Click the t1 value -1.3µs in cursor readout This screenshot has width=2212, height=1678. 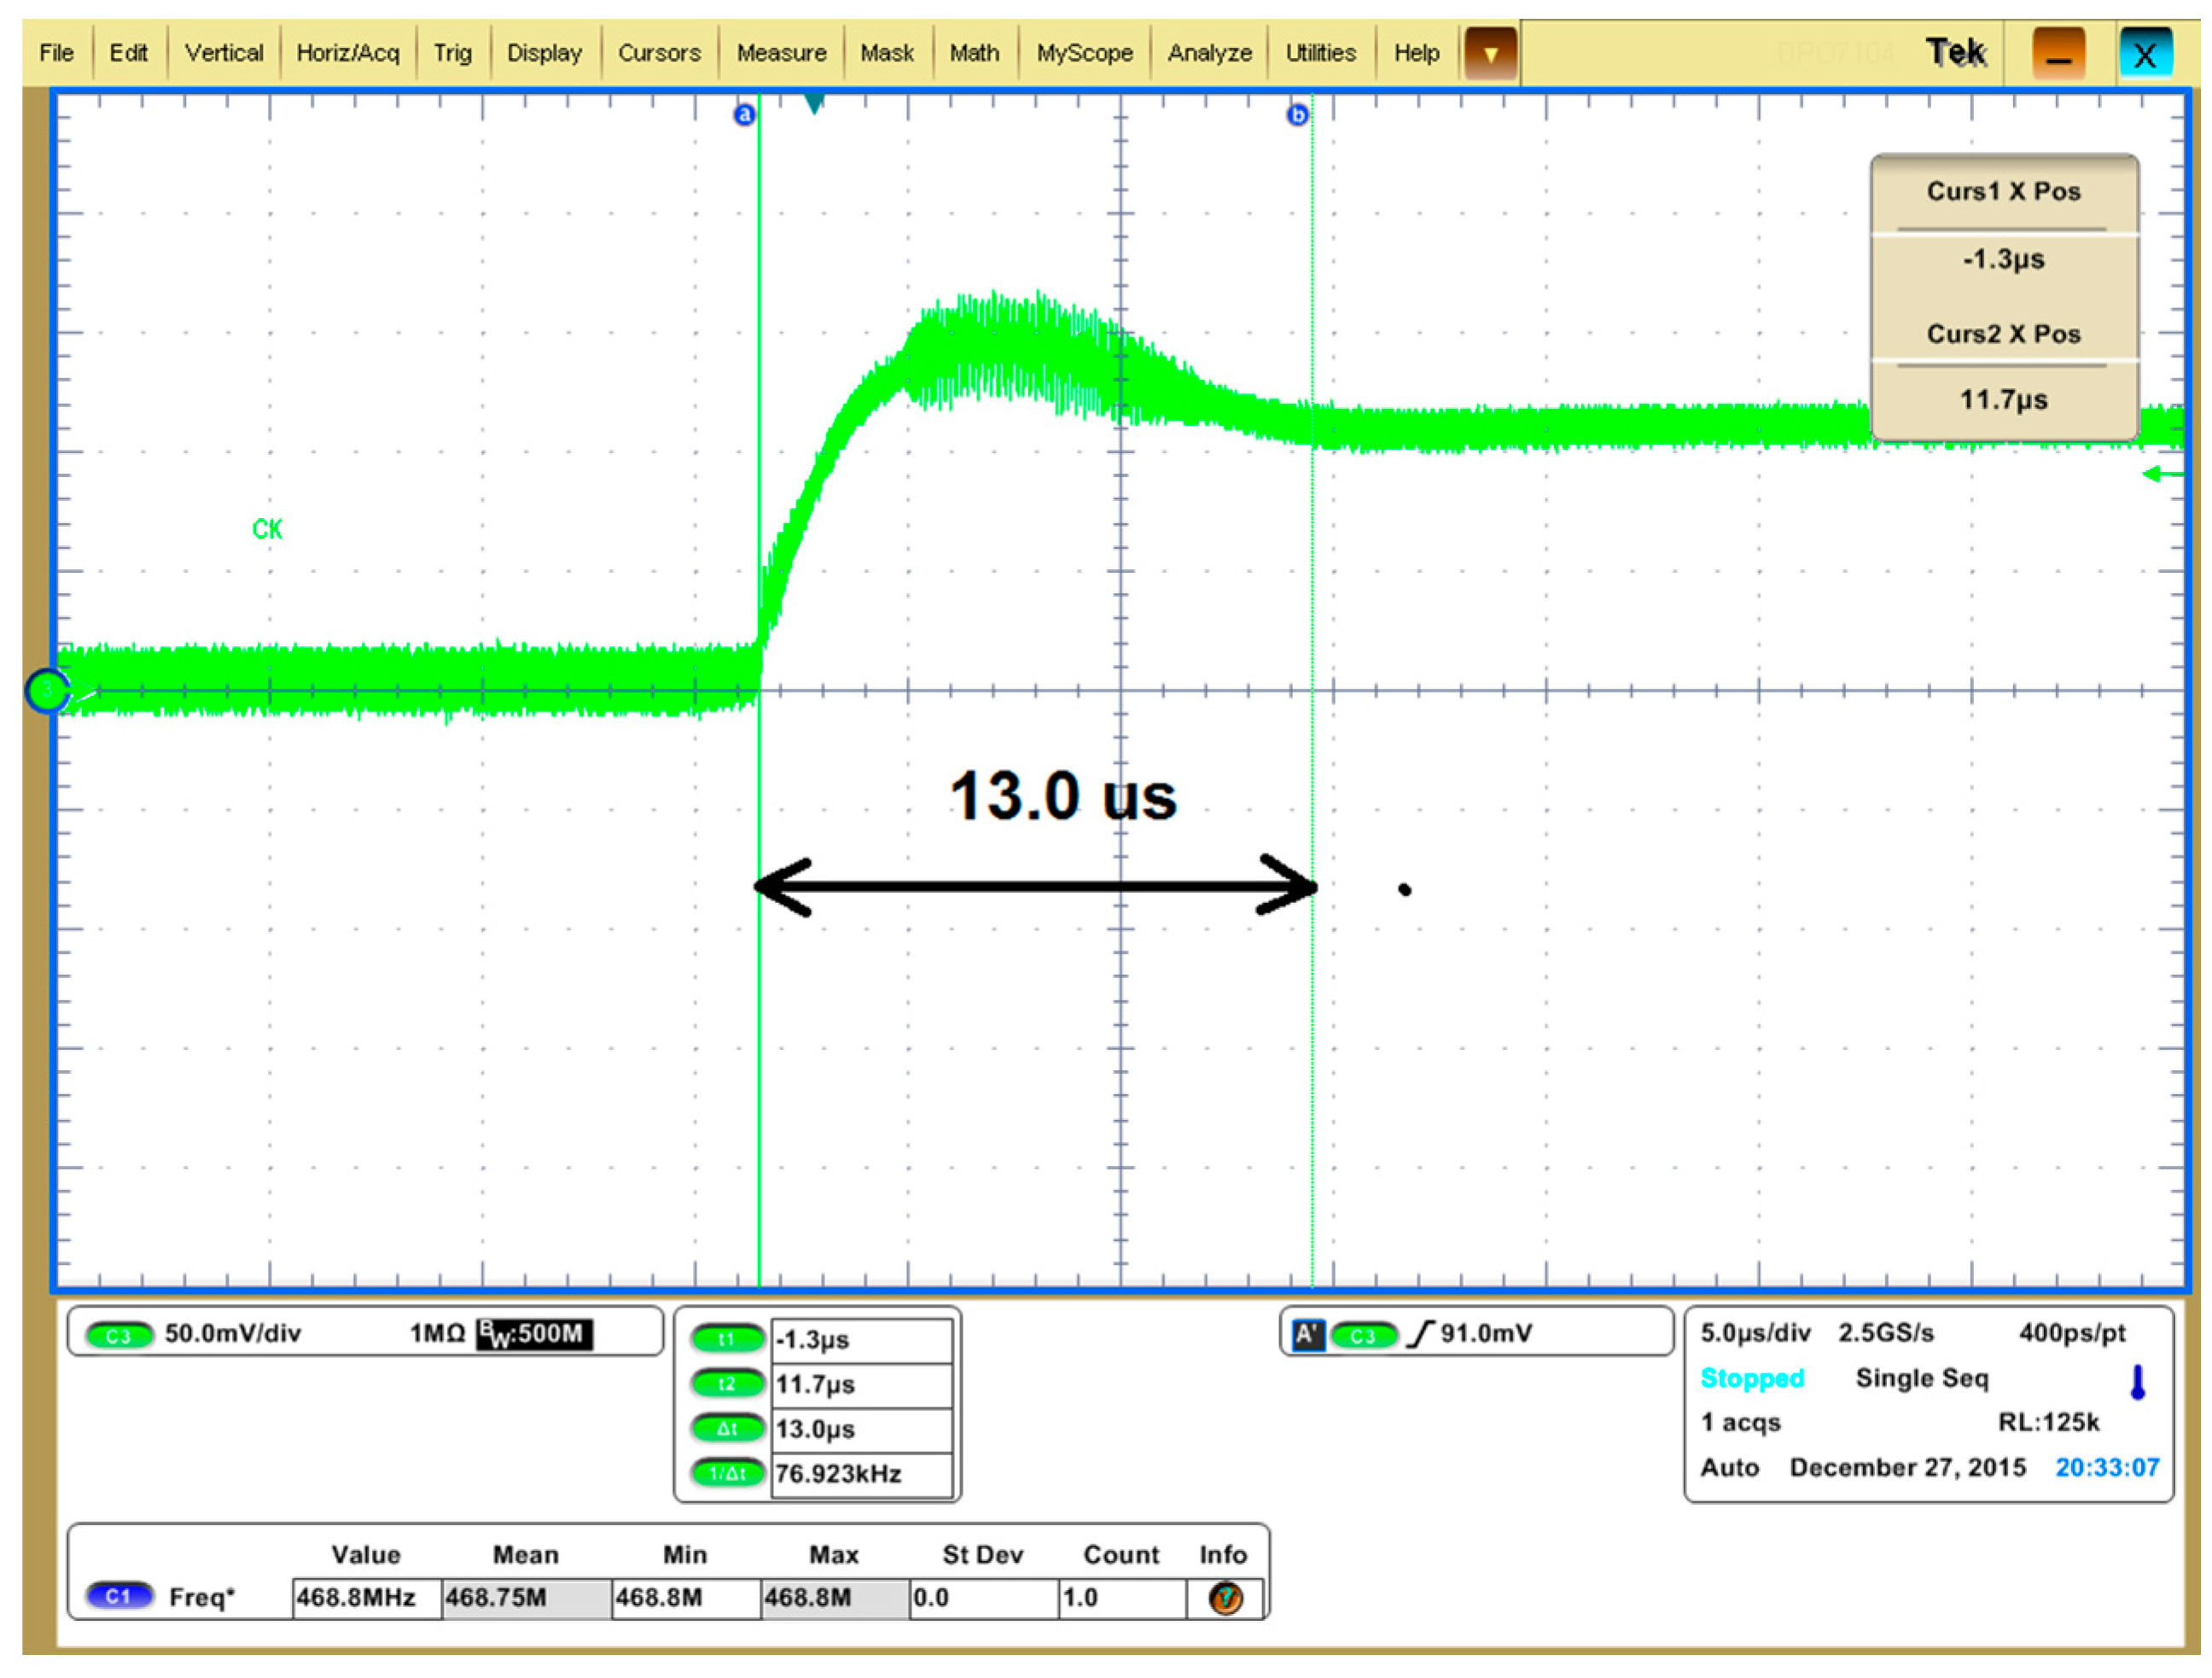click(861, 1340)
